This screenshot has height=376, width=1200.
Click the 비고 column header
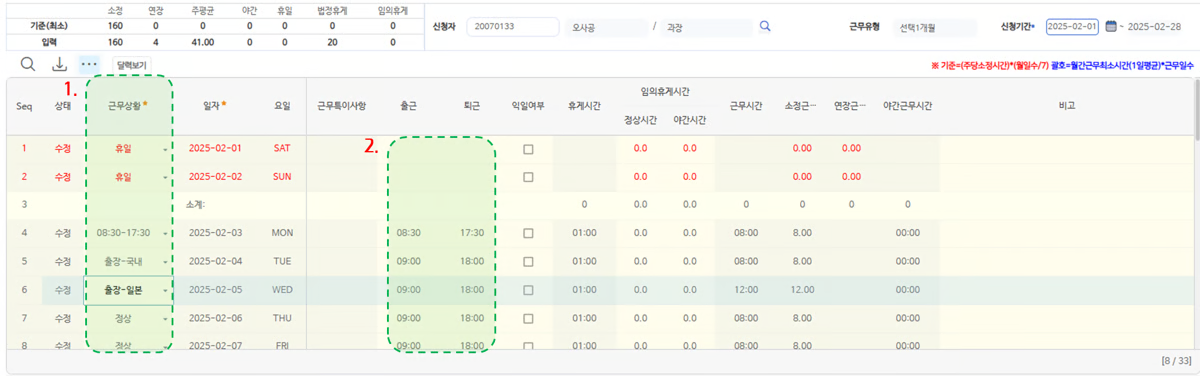coord(1067,105)
